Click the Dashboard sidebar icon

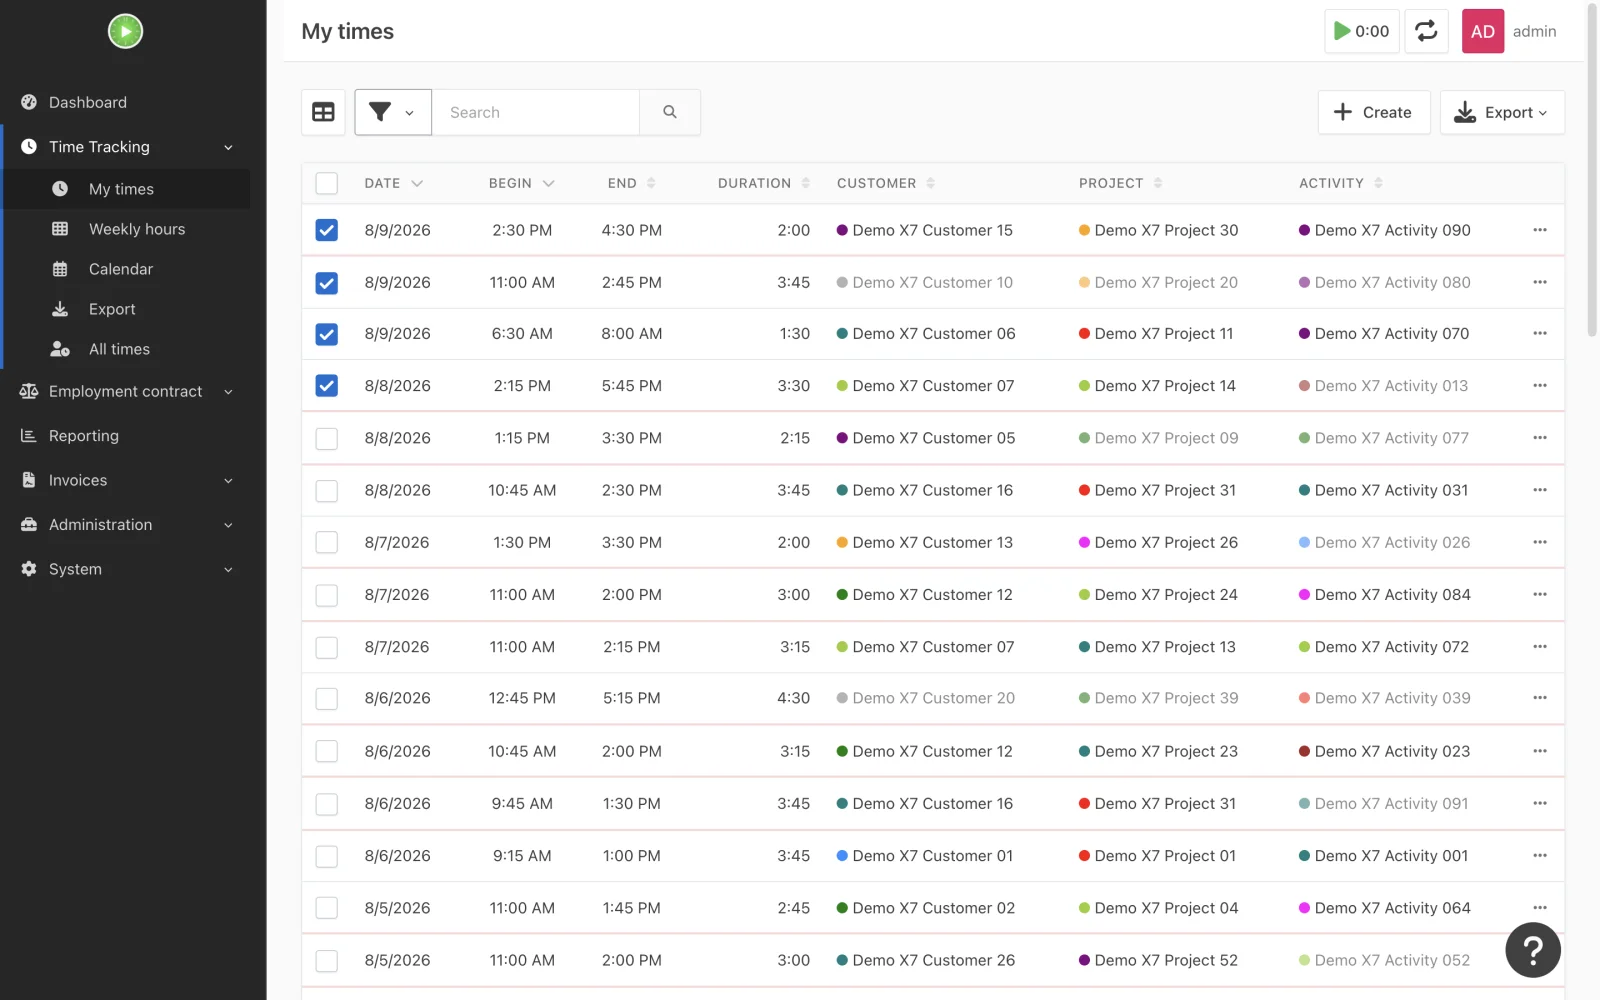pos(29,102)
